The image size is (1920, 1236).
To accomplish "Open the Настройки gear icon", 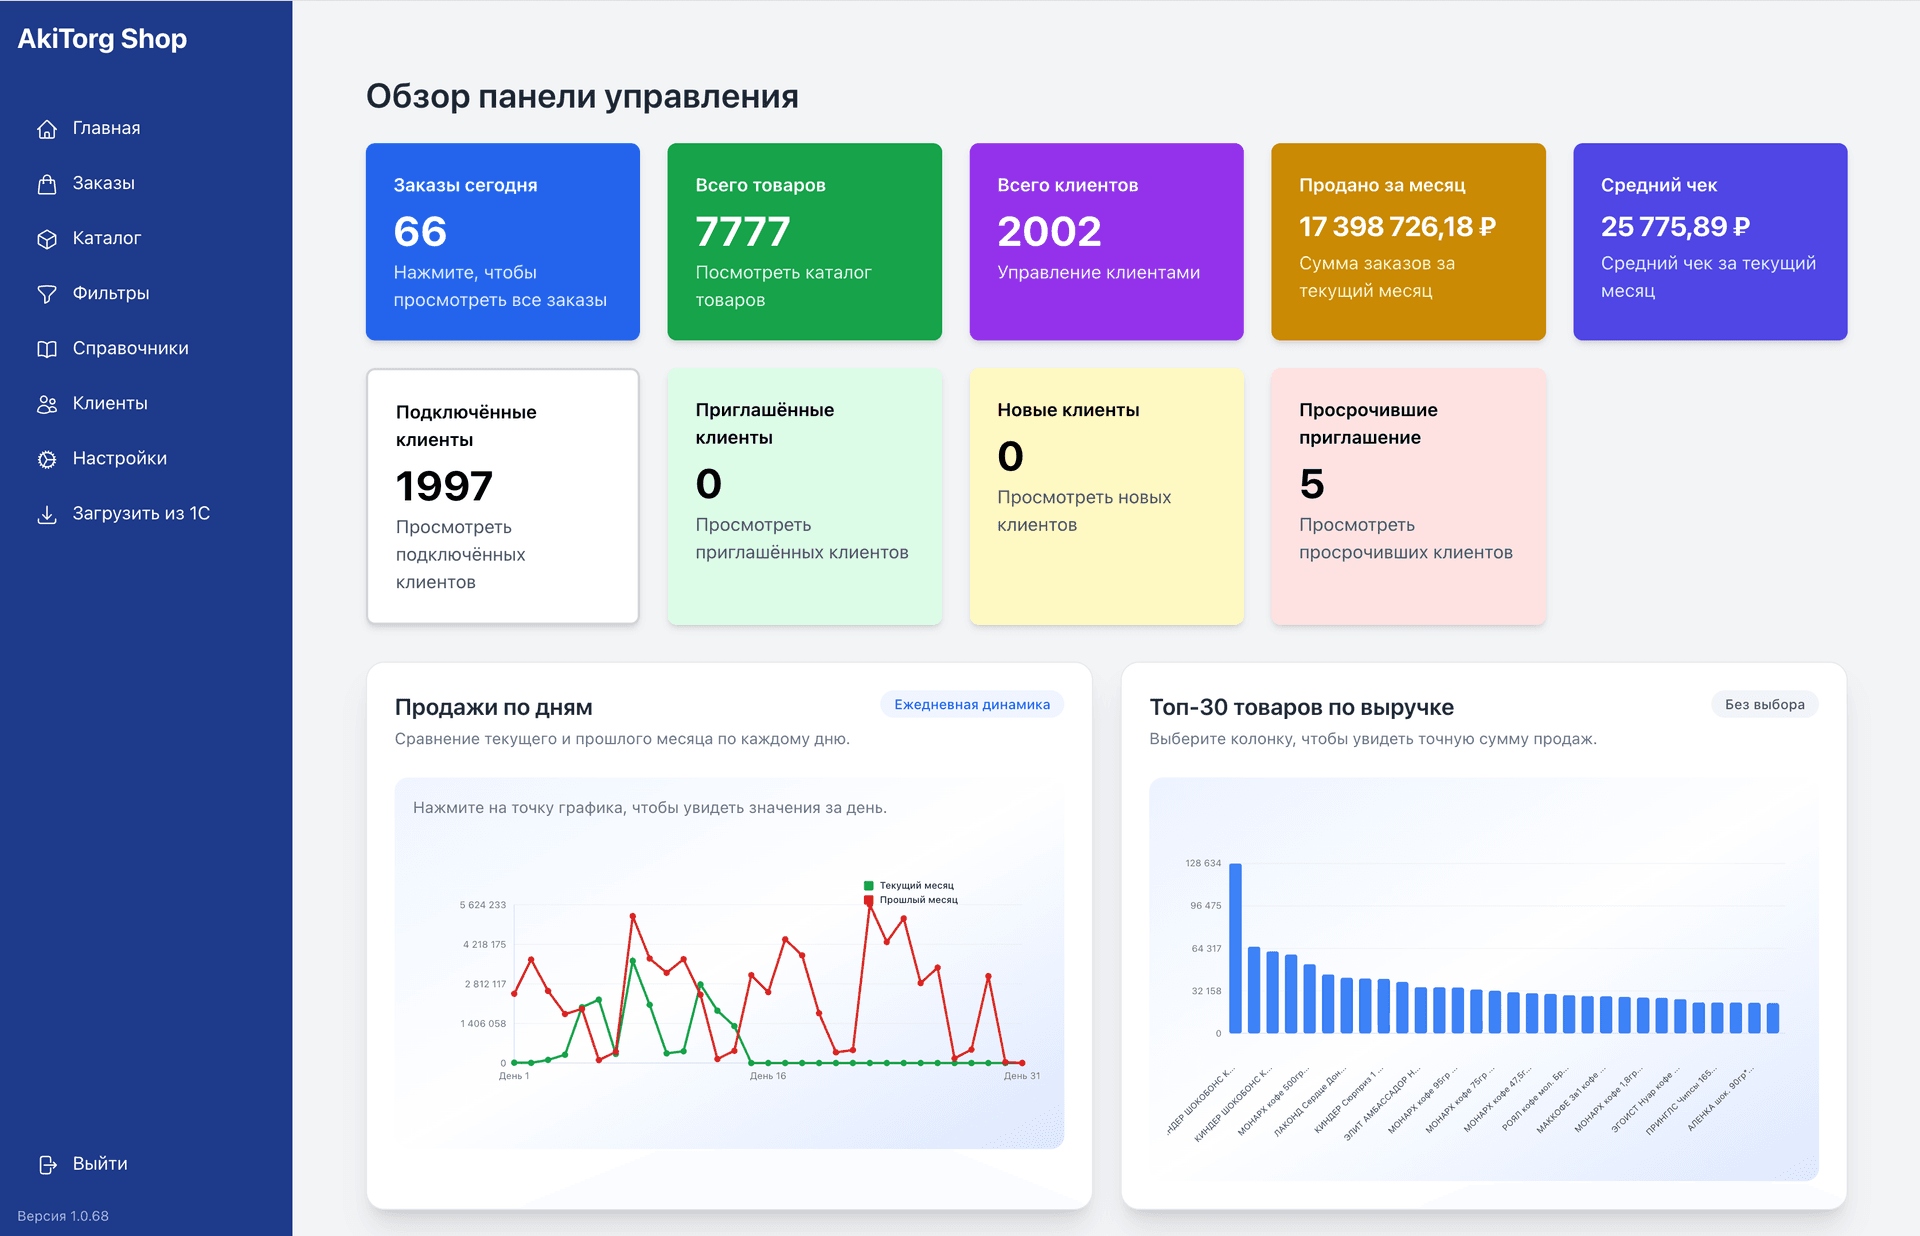I will (x=46, y=458).
